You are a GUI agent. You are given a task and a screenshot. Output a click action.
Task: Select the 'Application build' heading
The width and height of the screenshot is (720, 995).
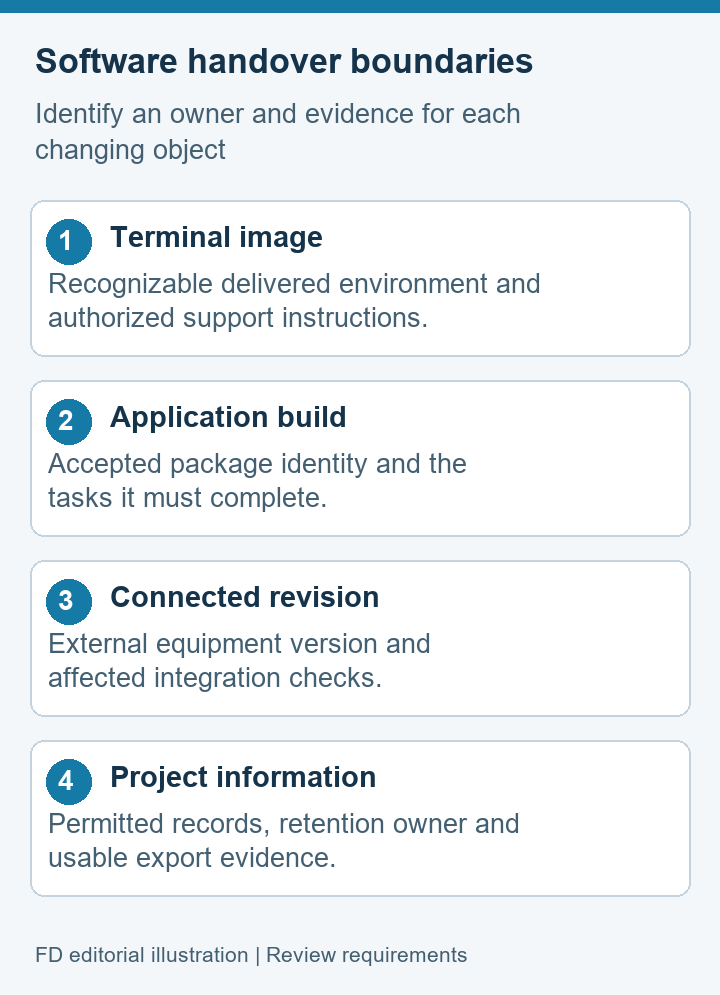(228, 418)
